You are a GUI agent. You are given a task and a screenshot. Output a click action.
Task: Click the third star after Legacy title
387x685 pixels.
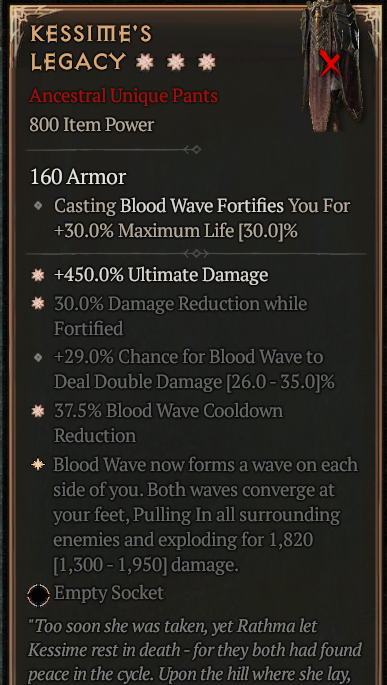(x=207, y=63)
